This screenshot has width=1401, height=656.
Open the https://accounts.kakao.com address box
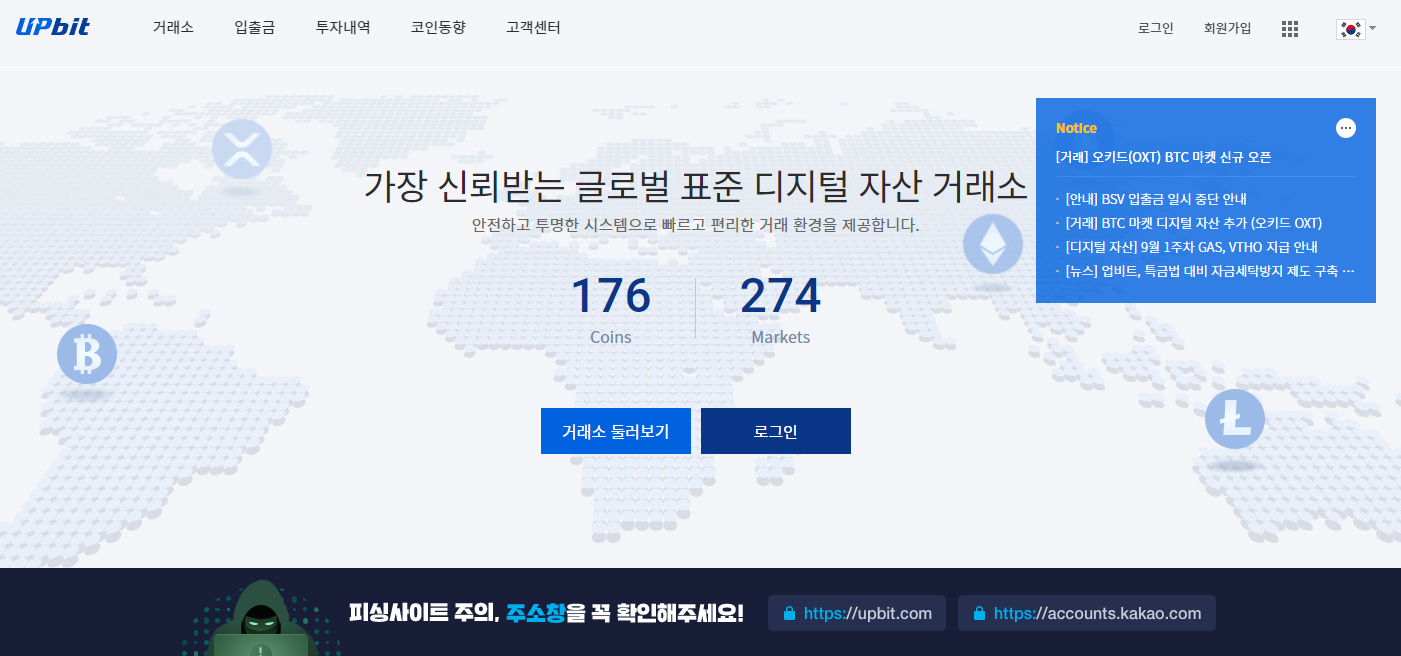(x=1087, y=613)
